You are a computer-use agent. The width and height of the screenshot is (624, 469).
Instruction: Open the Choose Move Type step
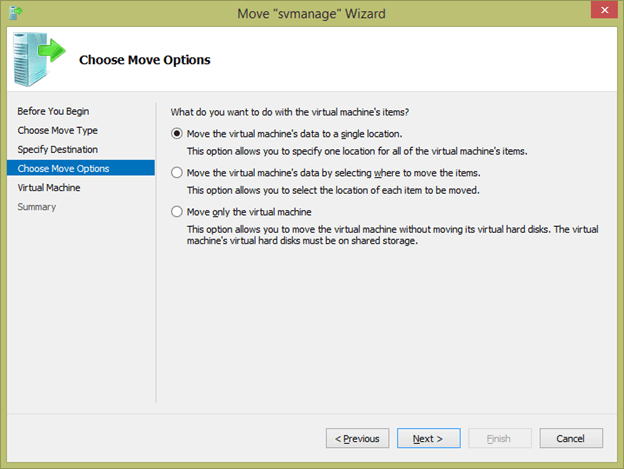click(x=58, y=130)
